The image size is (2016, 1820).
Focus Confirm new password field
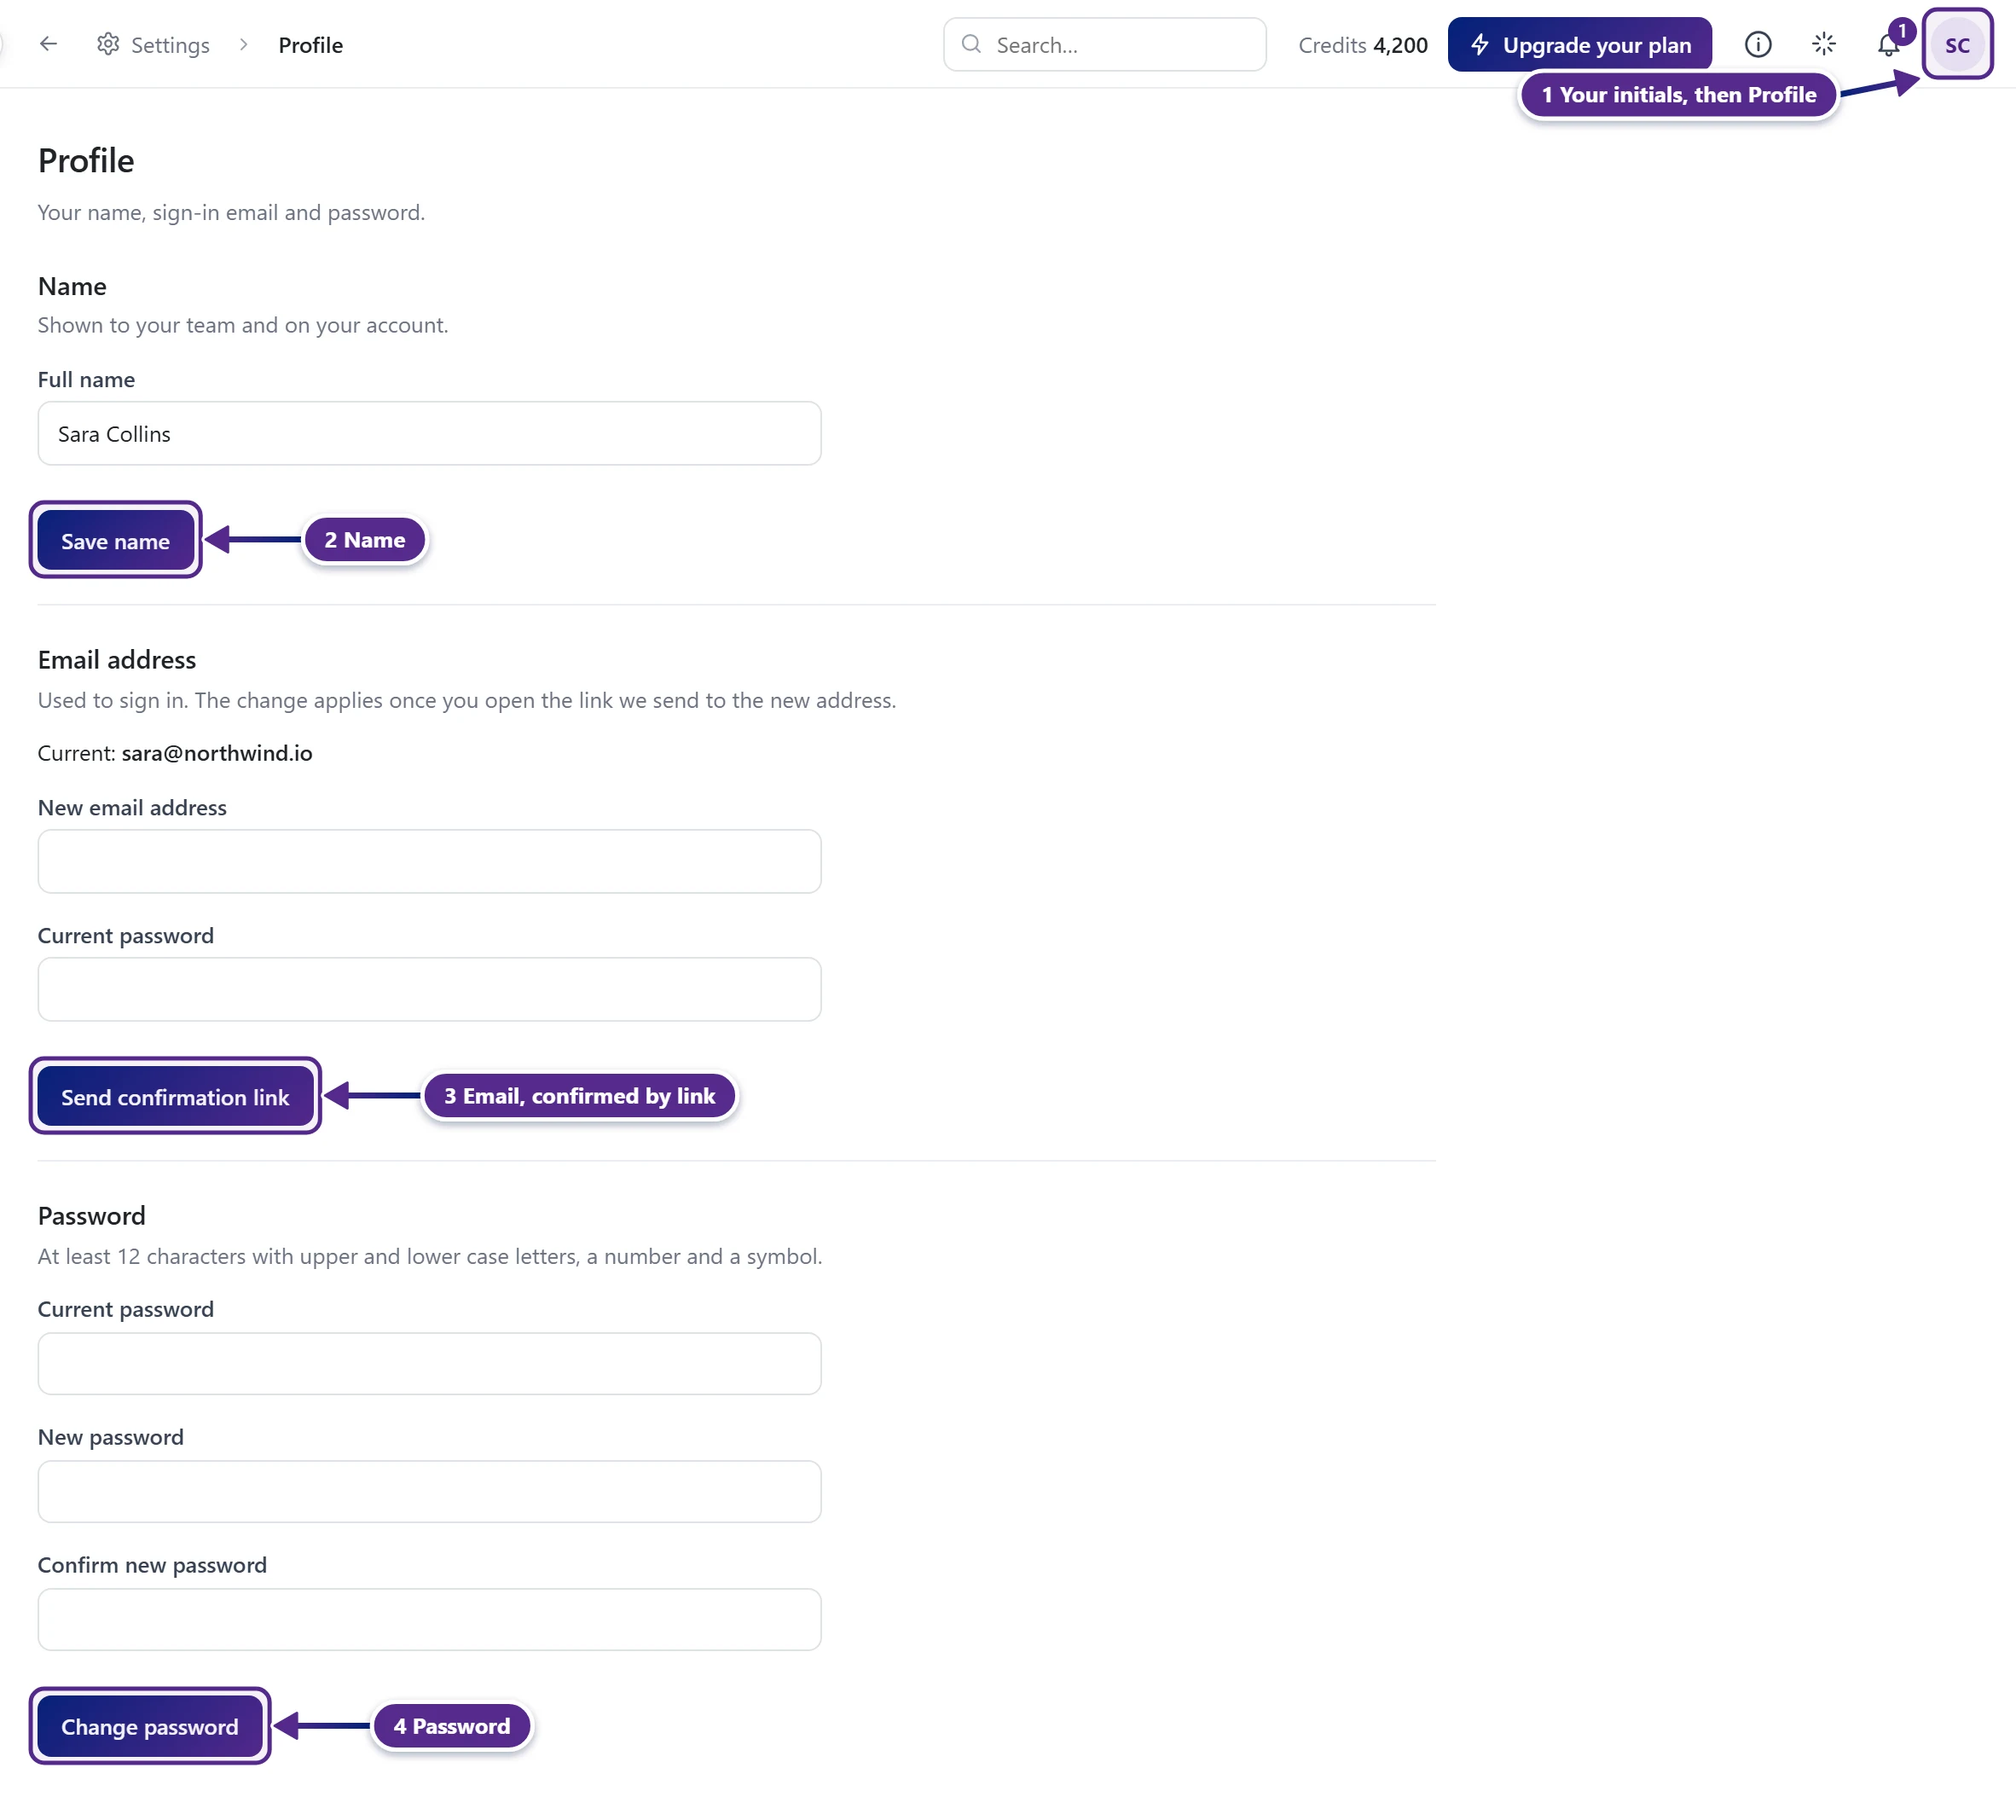pyautogui.click(x=429, y=1619)
